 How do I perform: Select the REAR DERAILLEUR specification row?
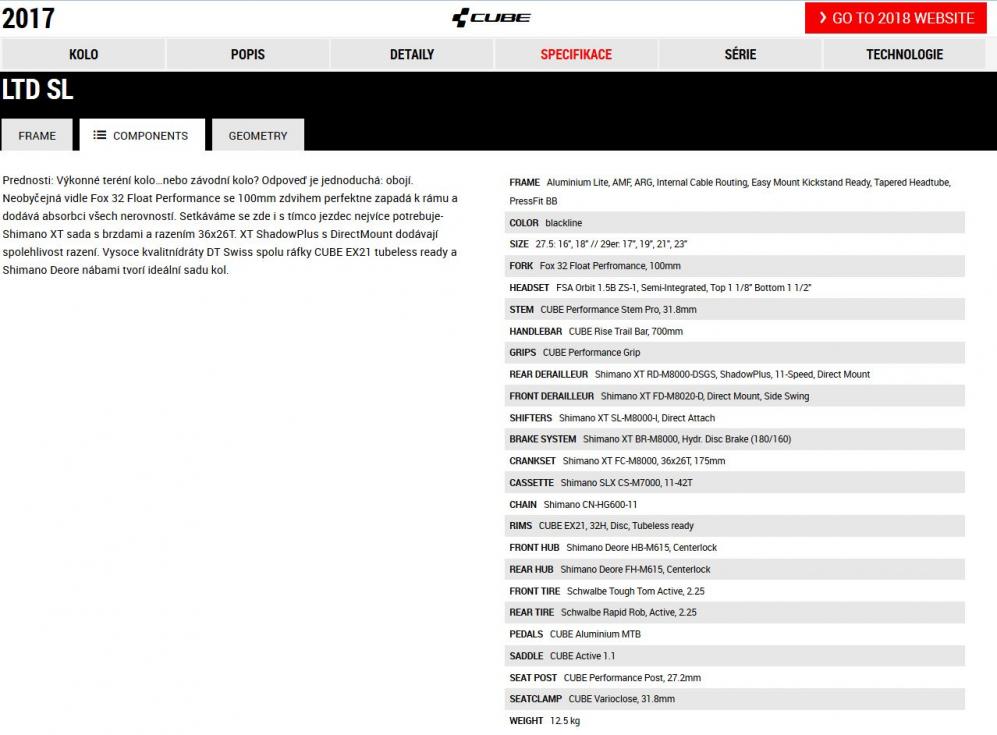(x=734, y=374)
